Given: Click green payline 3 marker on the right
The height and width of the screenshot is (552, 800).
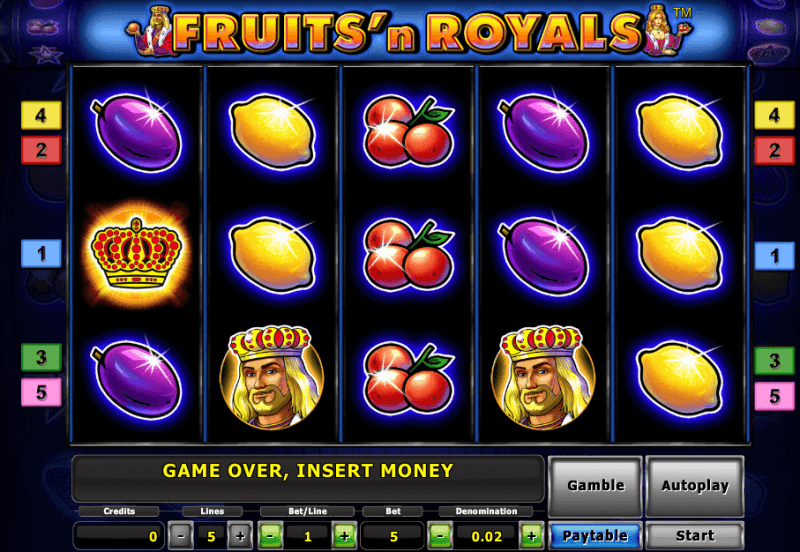Looking at the screenshot, I should [774, 360].
